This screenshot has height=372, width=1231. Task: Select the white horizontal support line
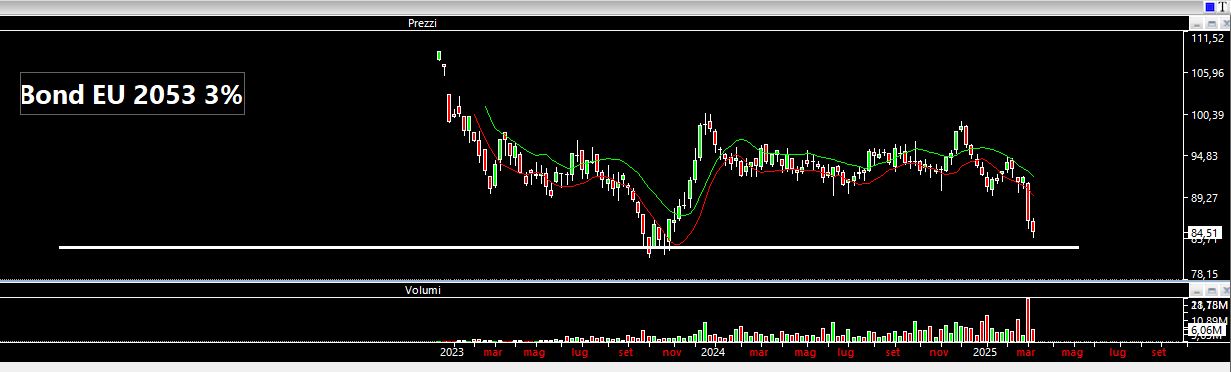pyautogui.click(x=569, y=247)
